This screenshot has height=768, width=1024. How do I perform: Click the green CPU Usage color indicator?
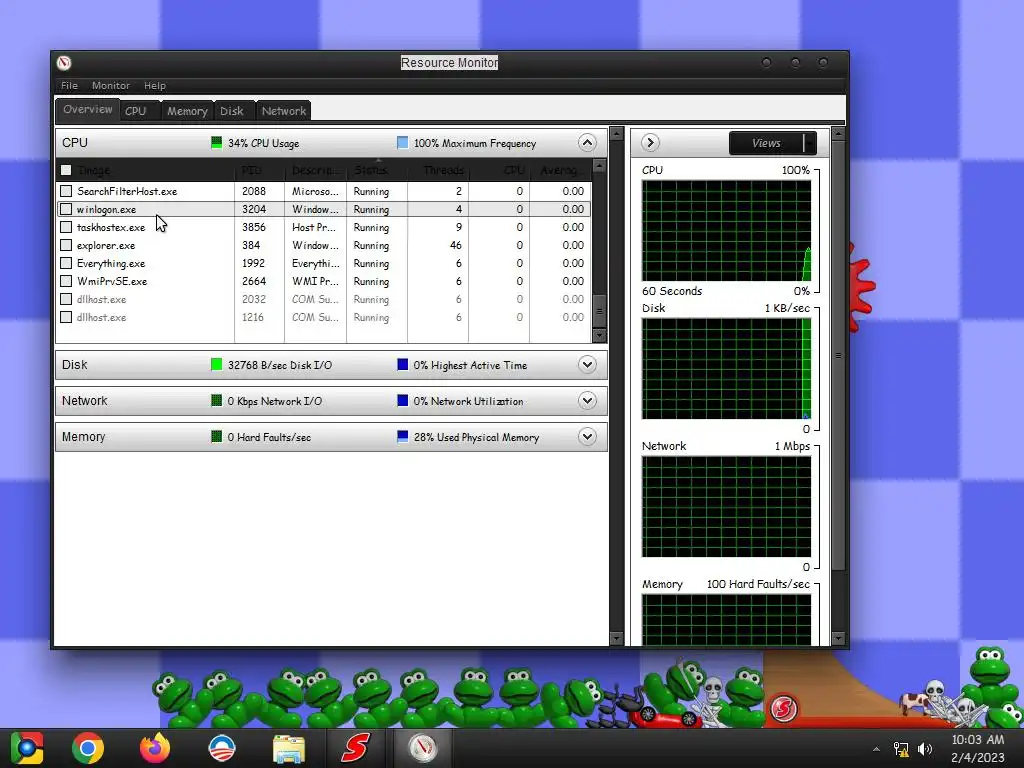pos(216,142)
